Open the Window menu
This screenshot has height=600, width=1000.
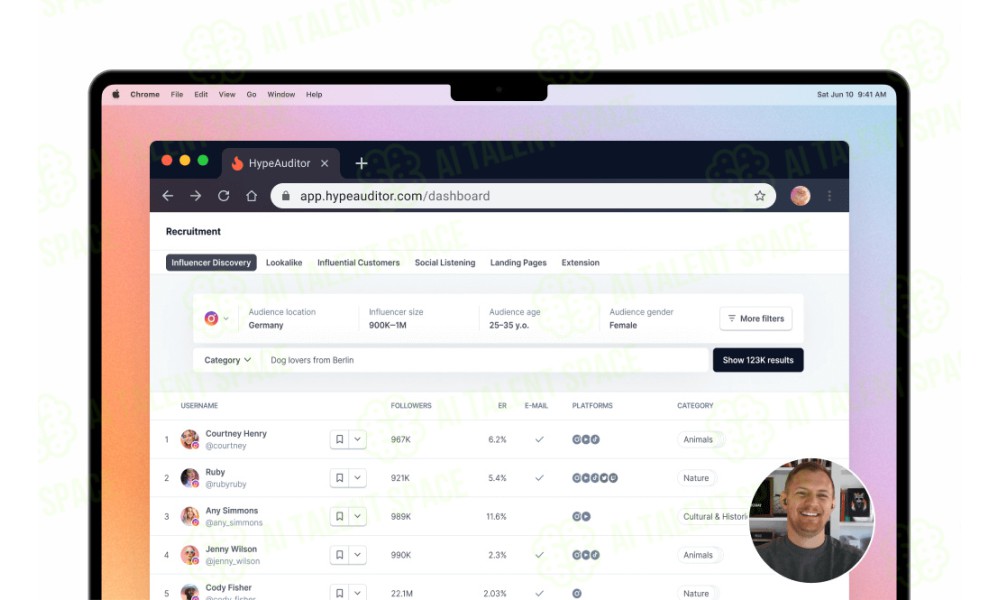click(x=281, y=94)
